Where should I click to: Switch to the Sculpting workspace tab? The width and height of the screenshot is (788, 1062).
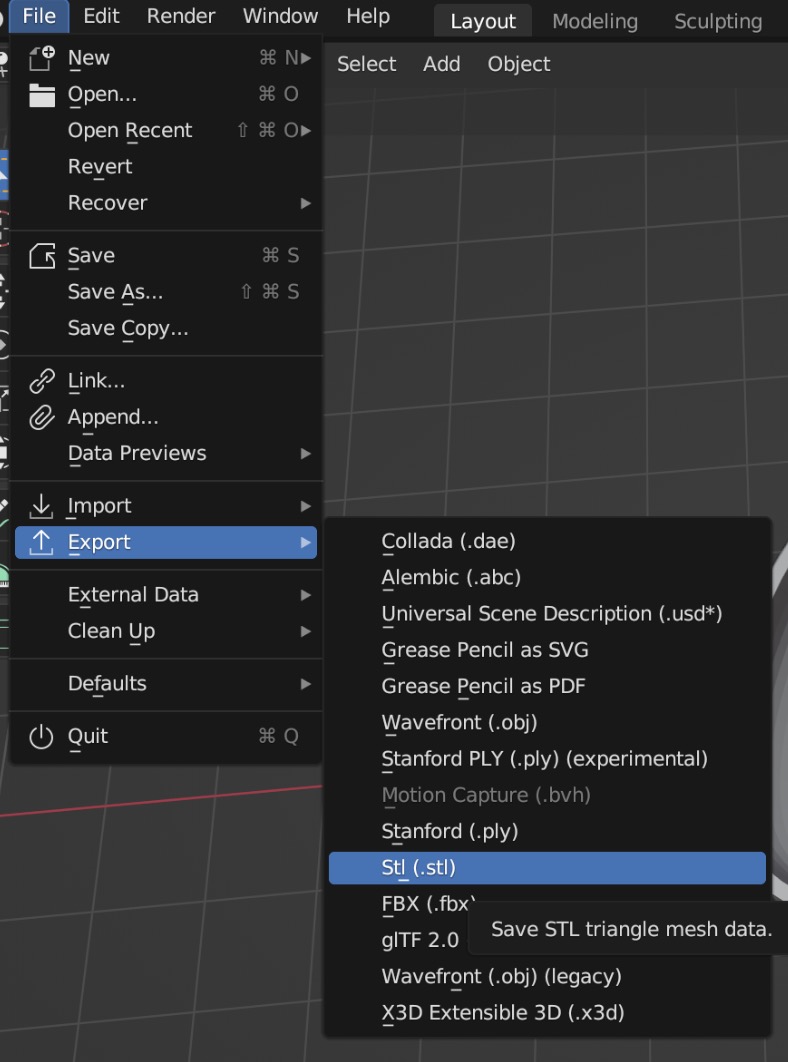718,21
